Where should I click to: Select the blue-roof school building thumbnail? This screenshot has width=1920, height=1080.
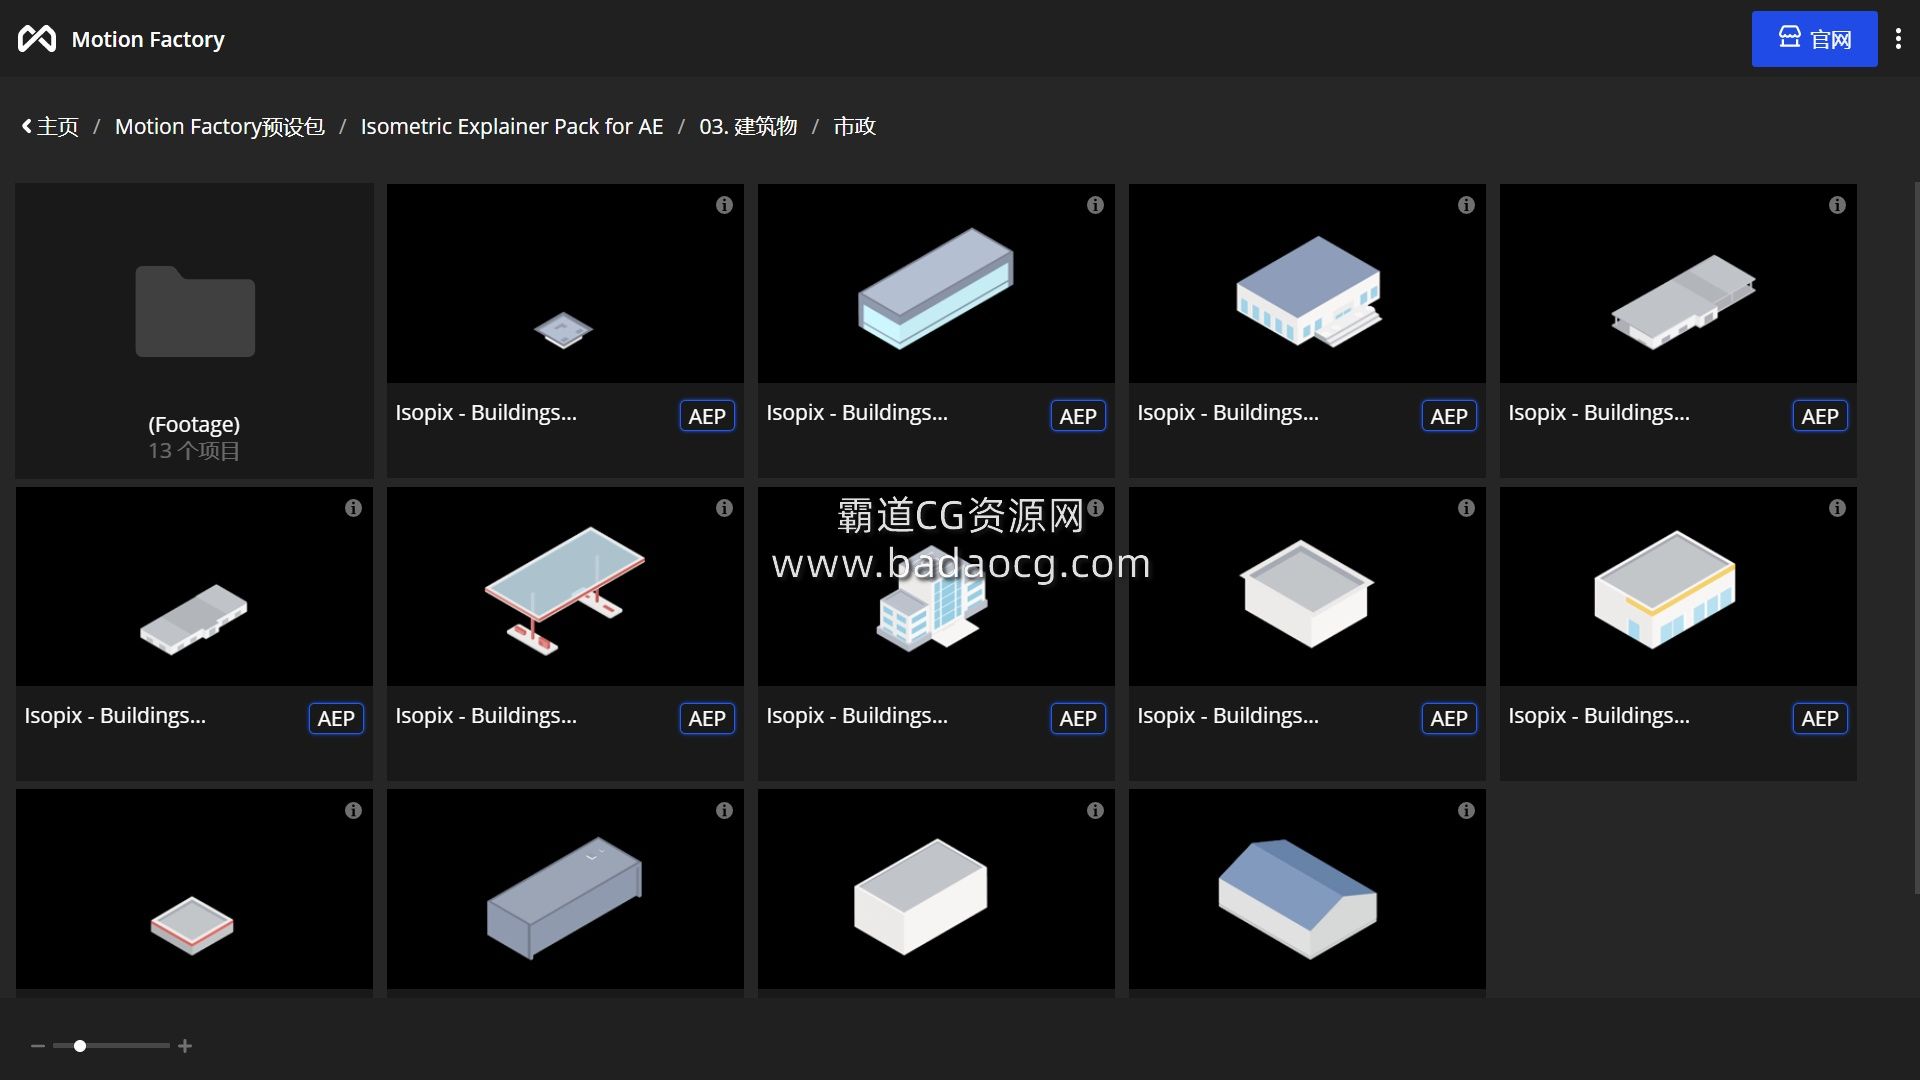click(x=1307, y=284)
